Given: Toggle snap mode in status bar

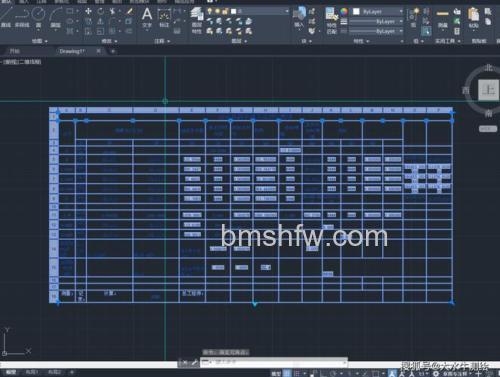Looking at the screenshot, I should coord(296,374).
